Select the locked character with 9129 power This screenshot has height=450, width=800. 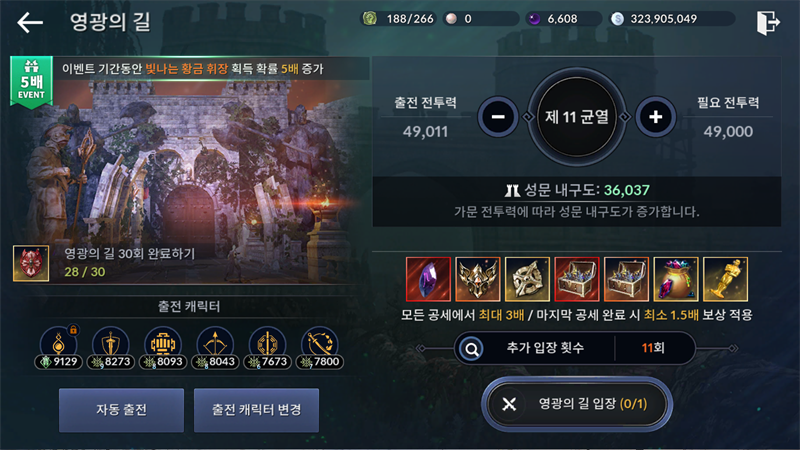click(59, 348)
